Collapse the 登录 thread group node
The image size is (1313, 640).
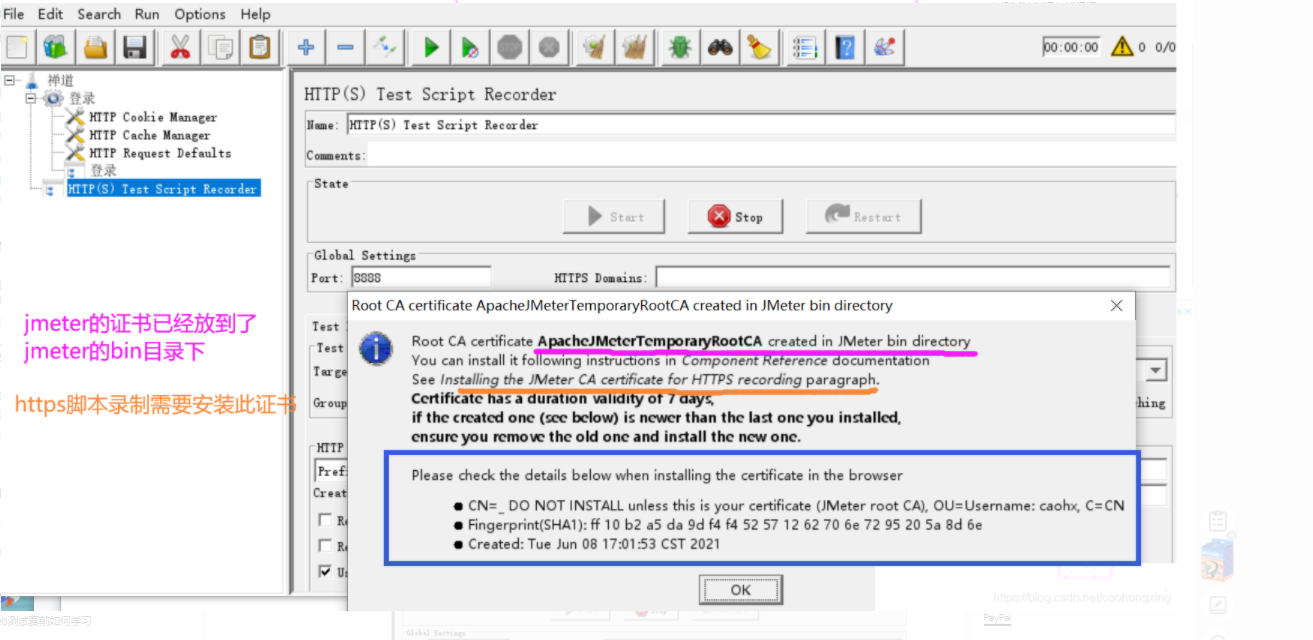(30, 98)
